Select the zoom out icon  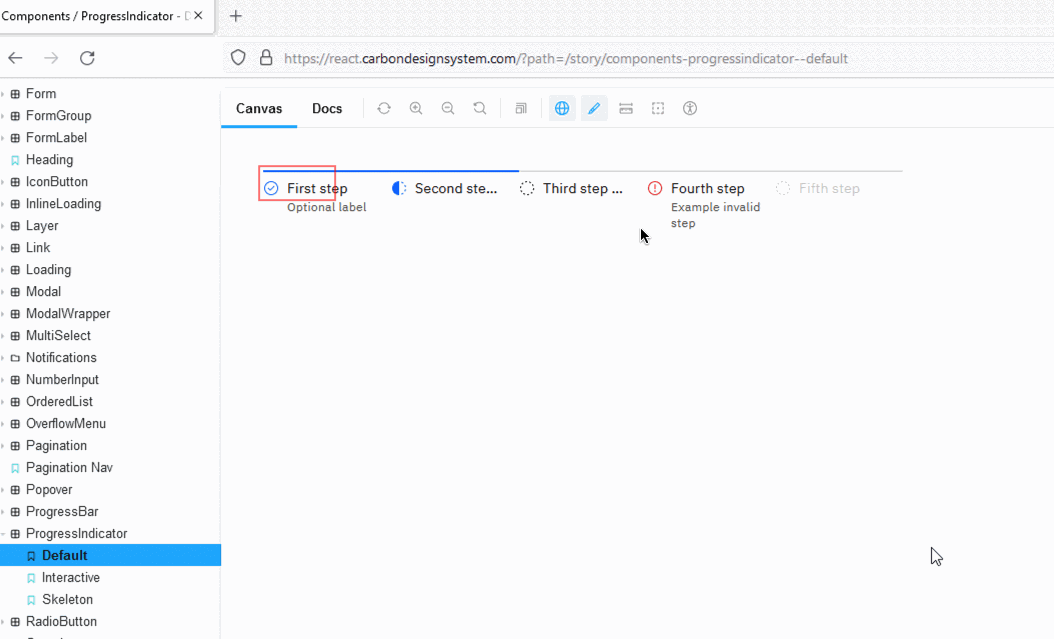(x=448, y=108)
